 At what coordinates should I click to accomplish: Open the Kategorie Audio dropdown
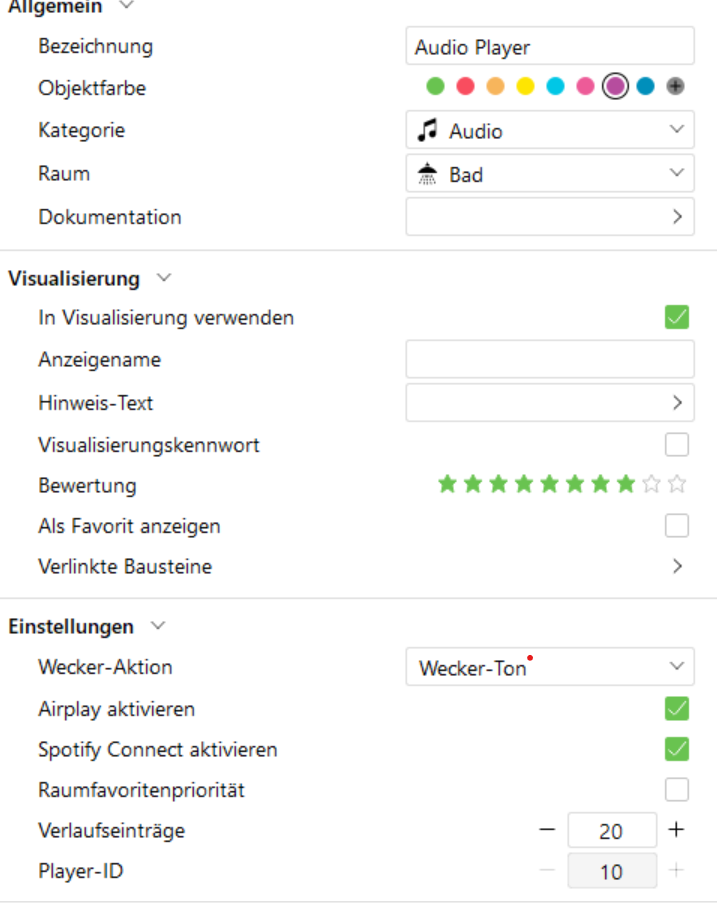point(550,130)
